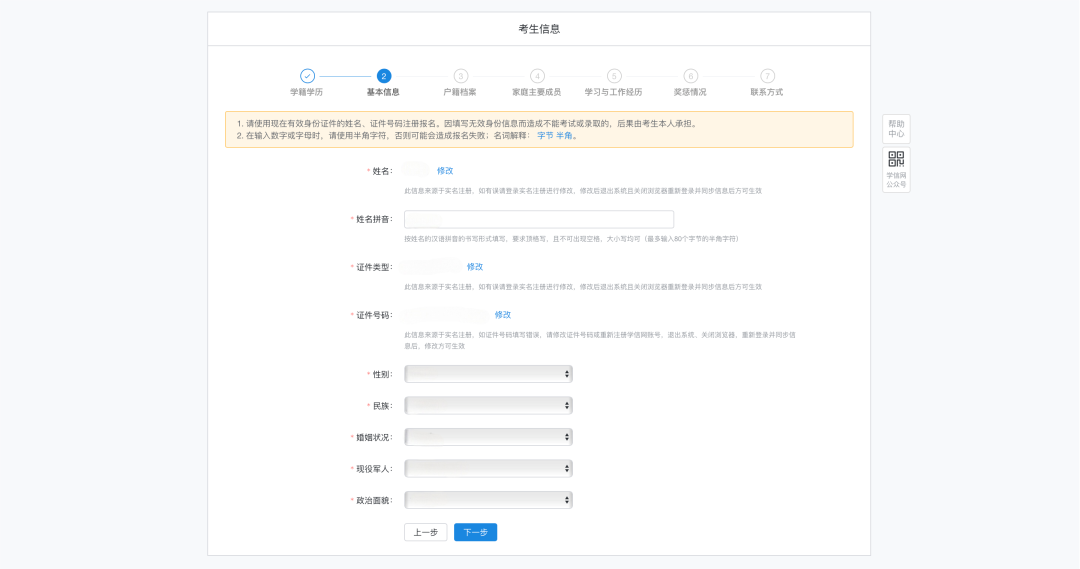Click the step 6 circle for 奖惩情况
This screenshot has height=569, width=1080.
click(690, 76)
